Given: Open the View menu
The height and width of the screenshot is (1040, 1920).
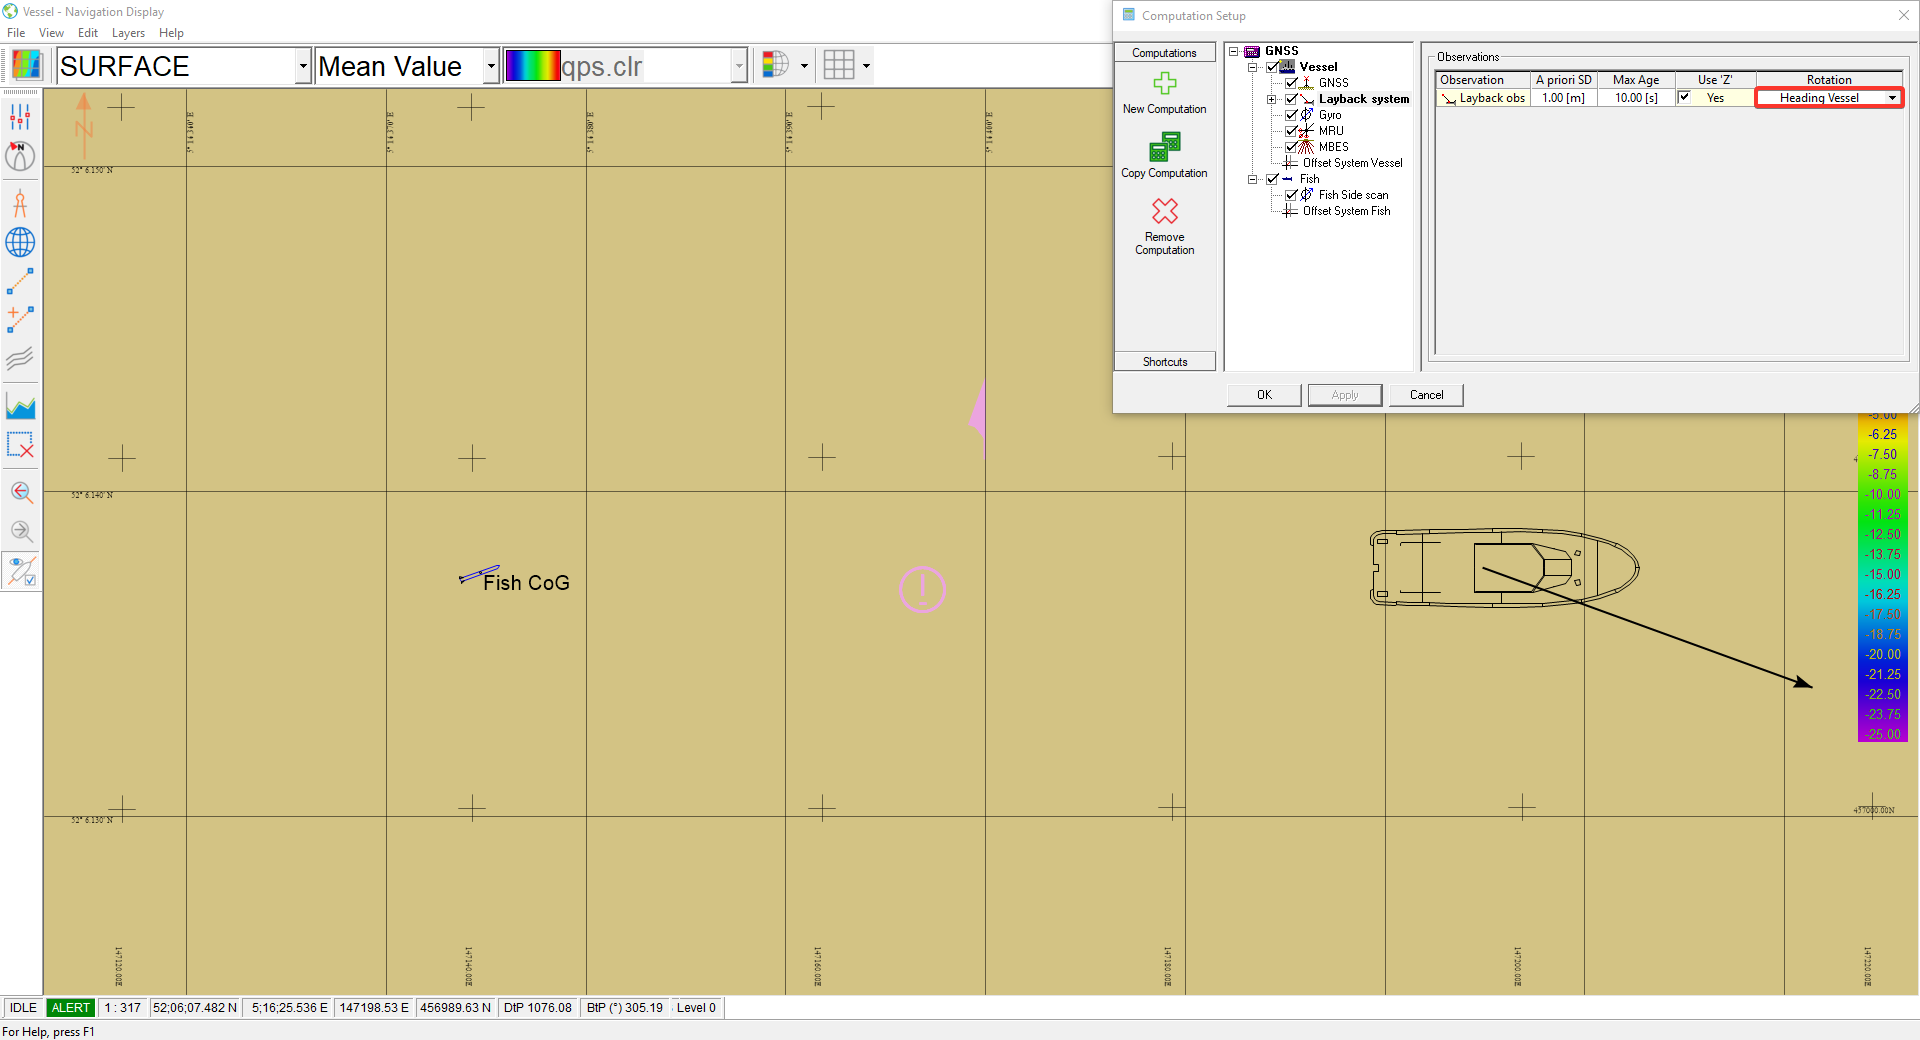Looking at the screenshot, I should [x=51, y=33].
